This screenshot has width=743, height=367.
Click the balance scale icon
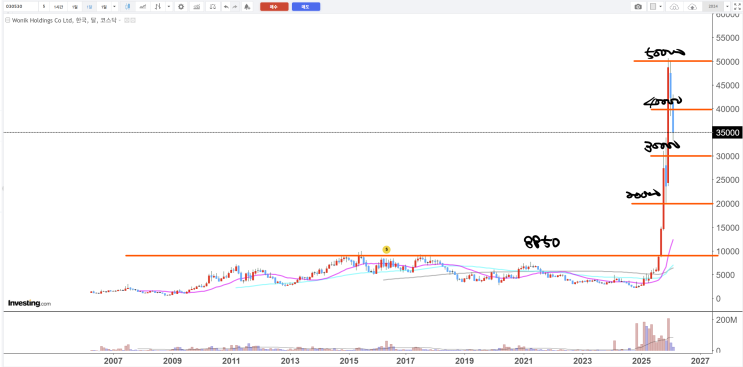(213, 7)
